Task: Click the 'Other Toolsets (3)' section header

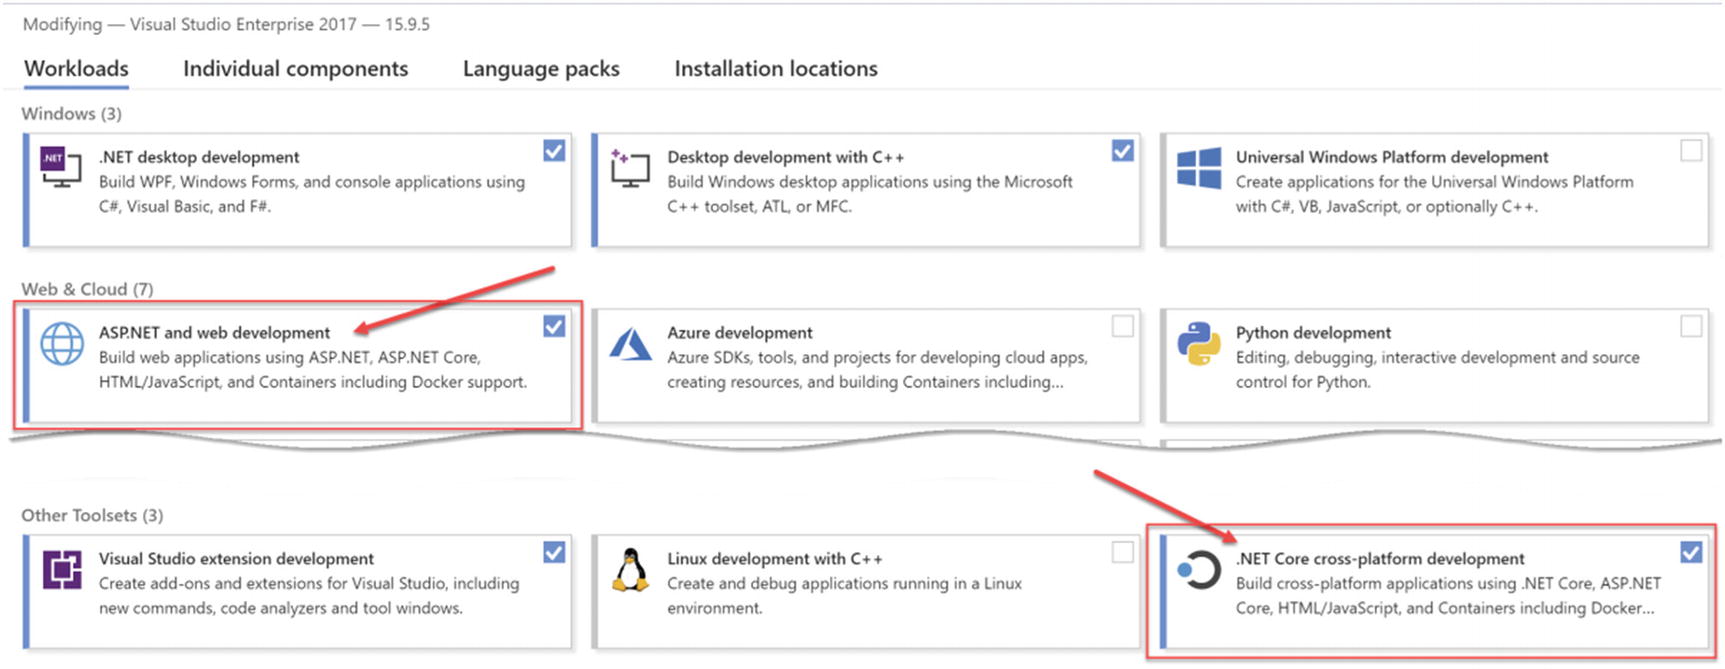Action: [92, 515]
